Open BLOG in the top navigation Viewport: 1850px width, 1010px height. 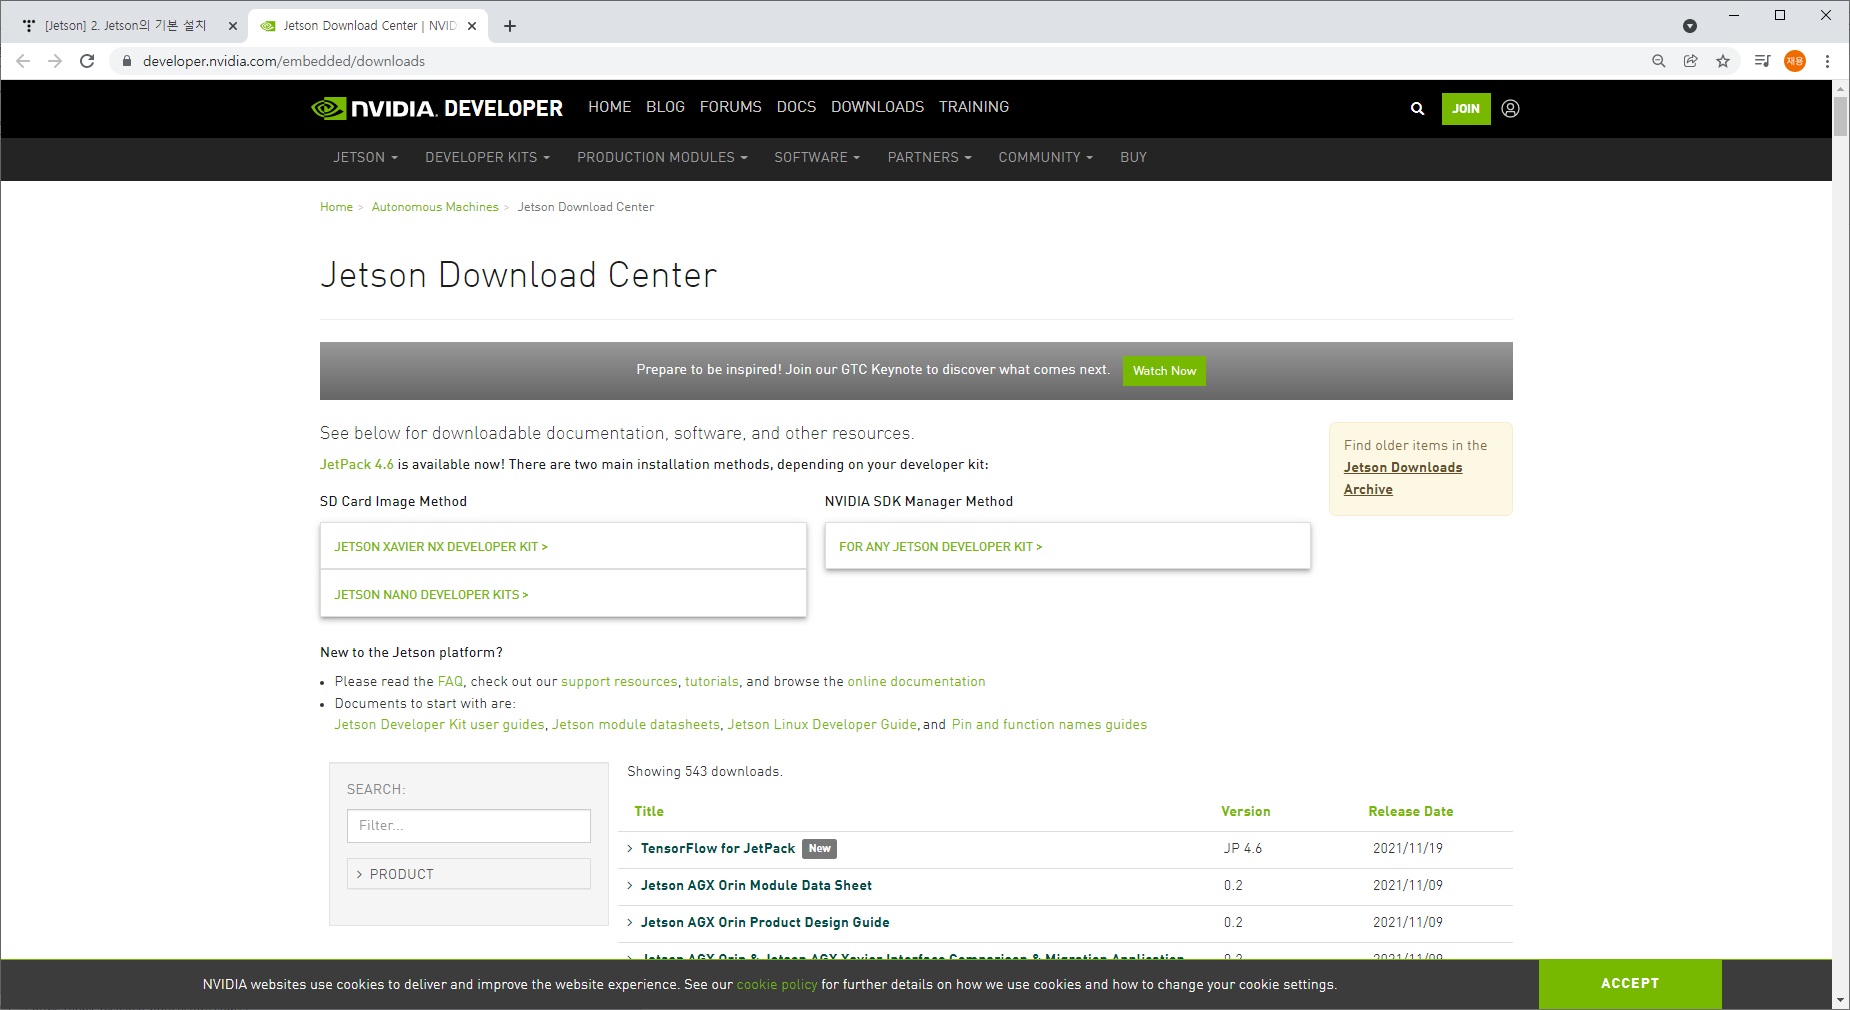click(x=665, y=107)
